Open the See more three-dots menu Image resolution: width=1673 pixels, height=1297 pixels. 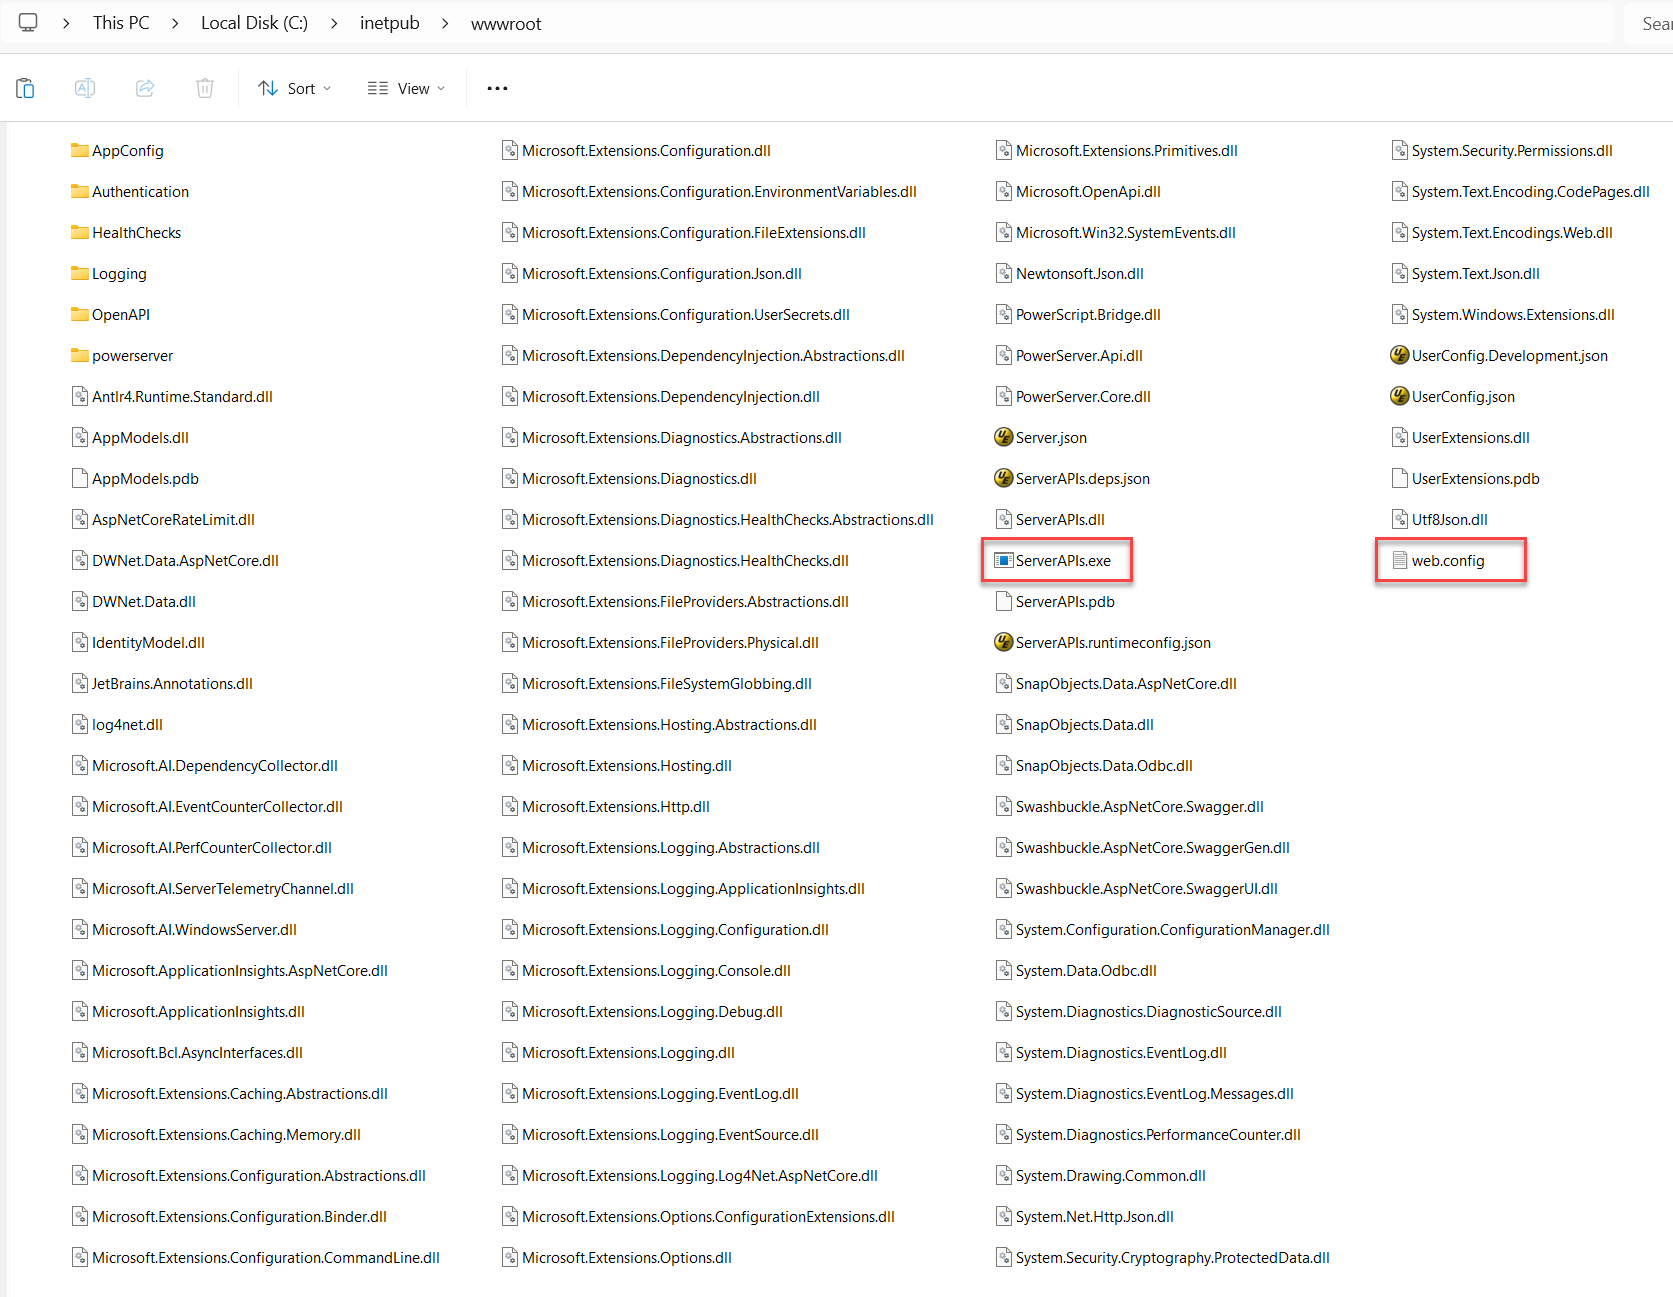(x=497, y=88)
